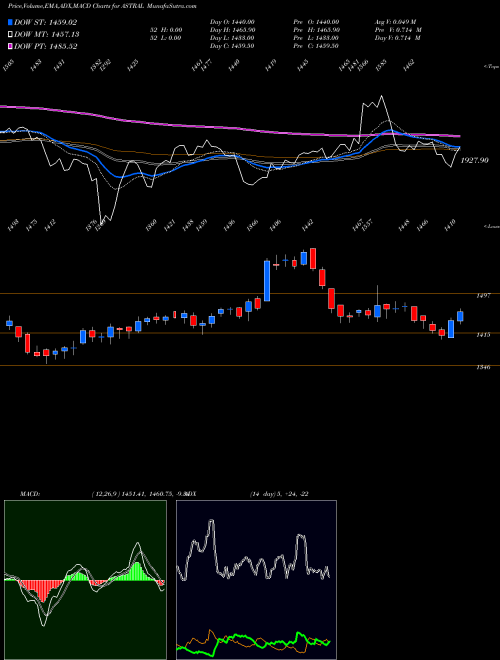Click the Day V: 0.714 M value

point(397,38)
